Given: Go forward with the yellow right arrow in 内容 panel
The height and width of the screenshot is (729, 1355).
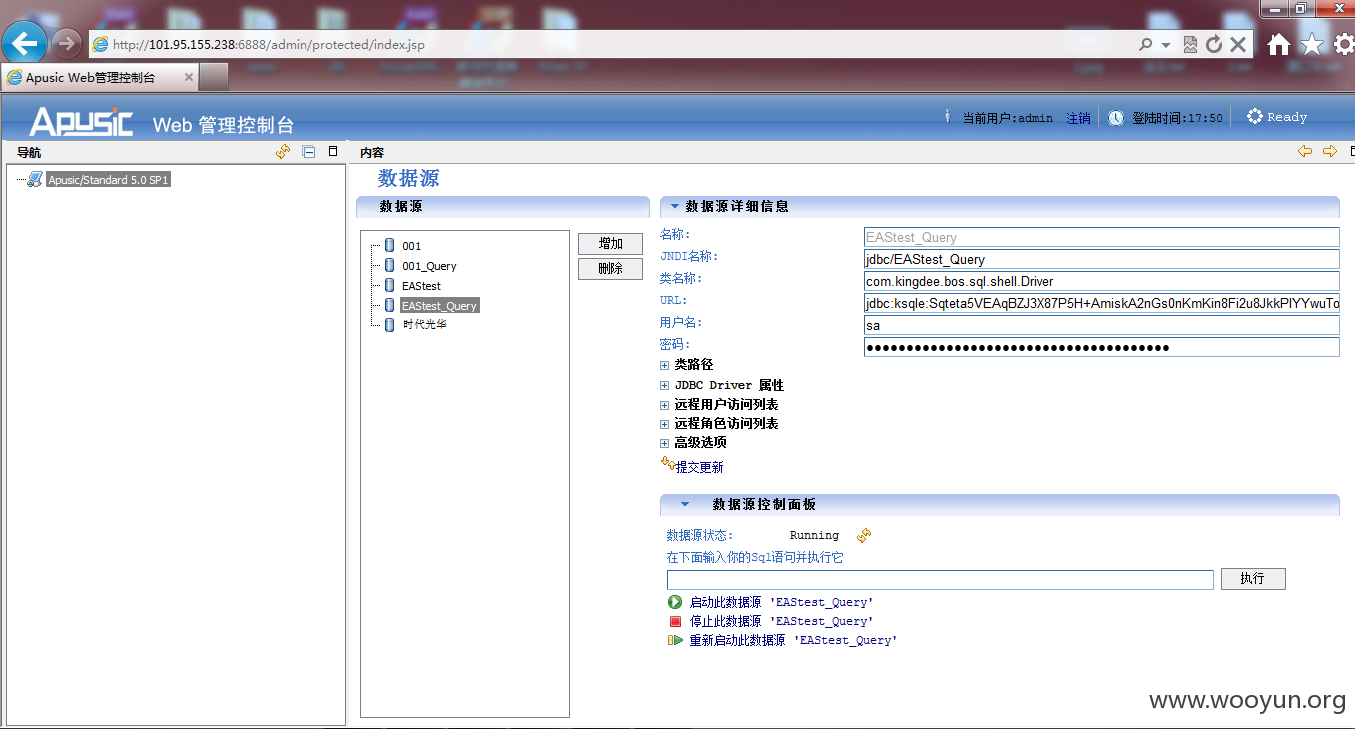Looking at the screenshot, I should pos(1330,152).
